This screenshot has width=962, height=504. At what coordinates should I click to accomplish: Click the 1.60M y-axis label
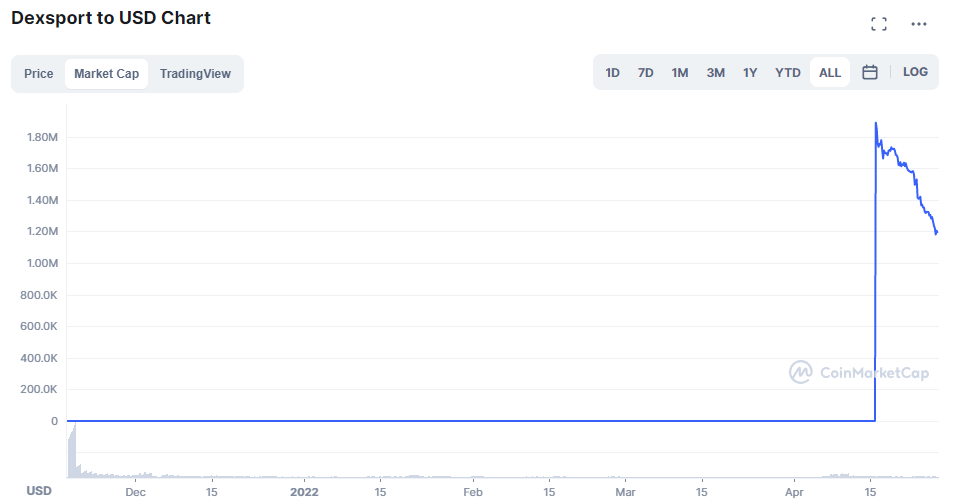pos(42,168)
